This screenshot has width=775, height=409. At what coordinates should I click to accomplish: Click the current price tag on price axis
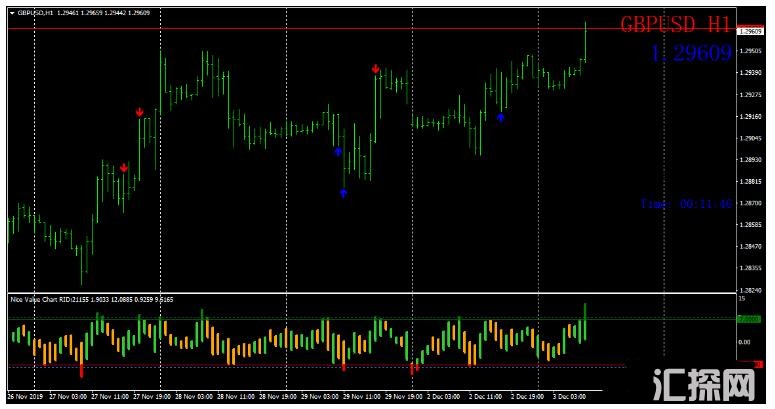coord(750,31)
